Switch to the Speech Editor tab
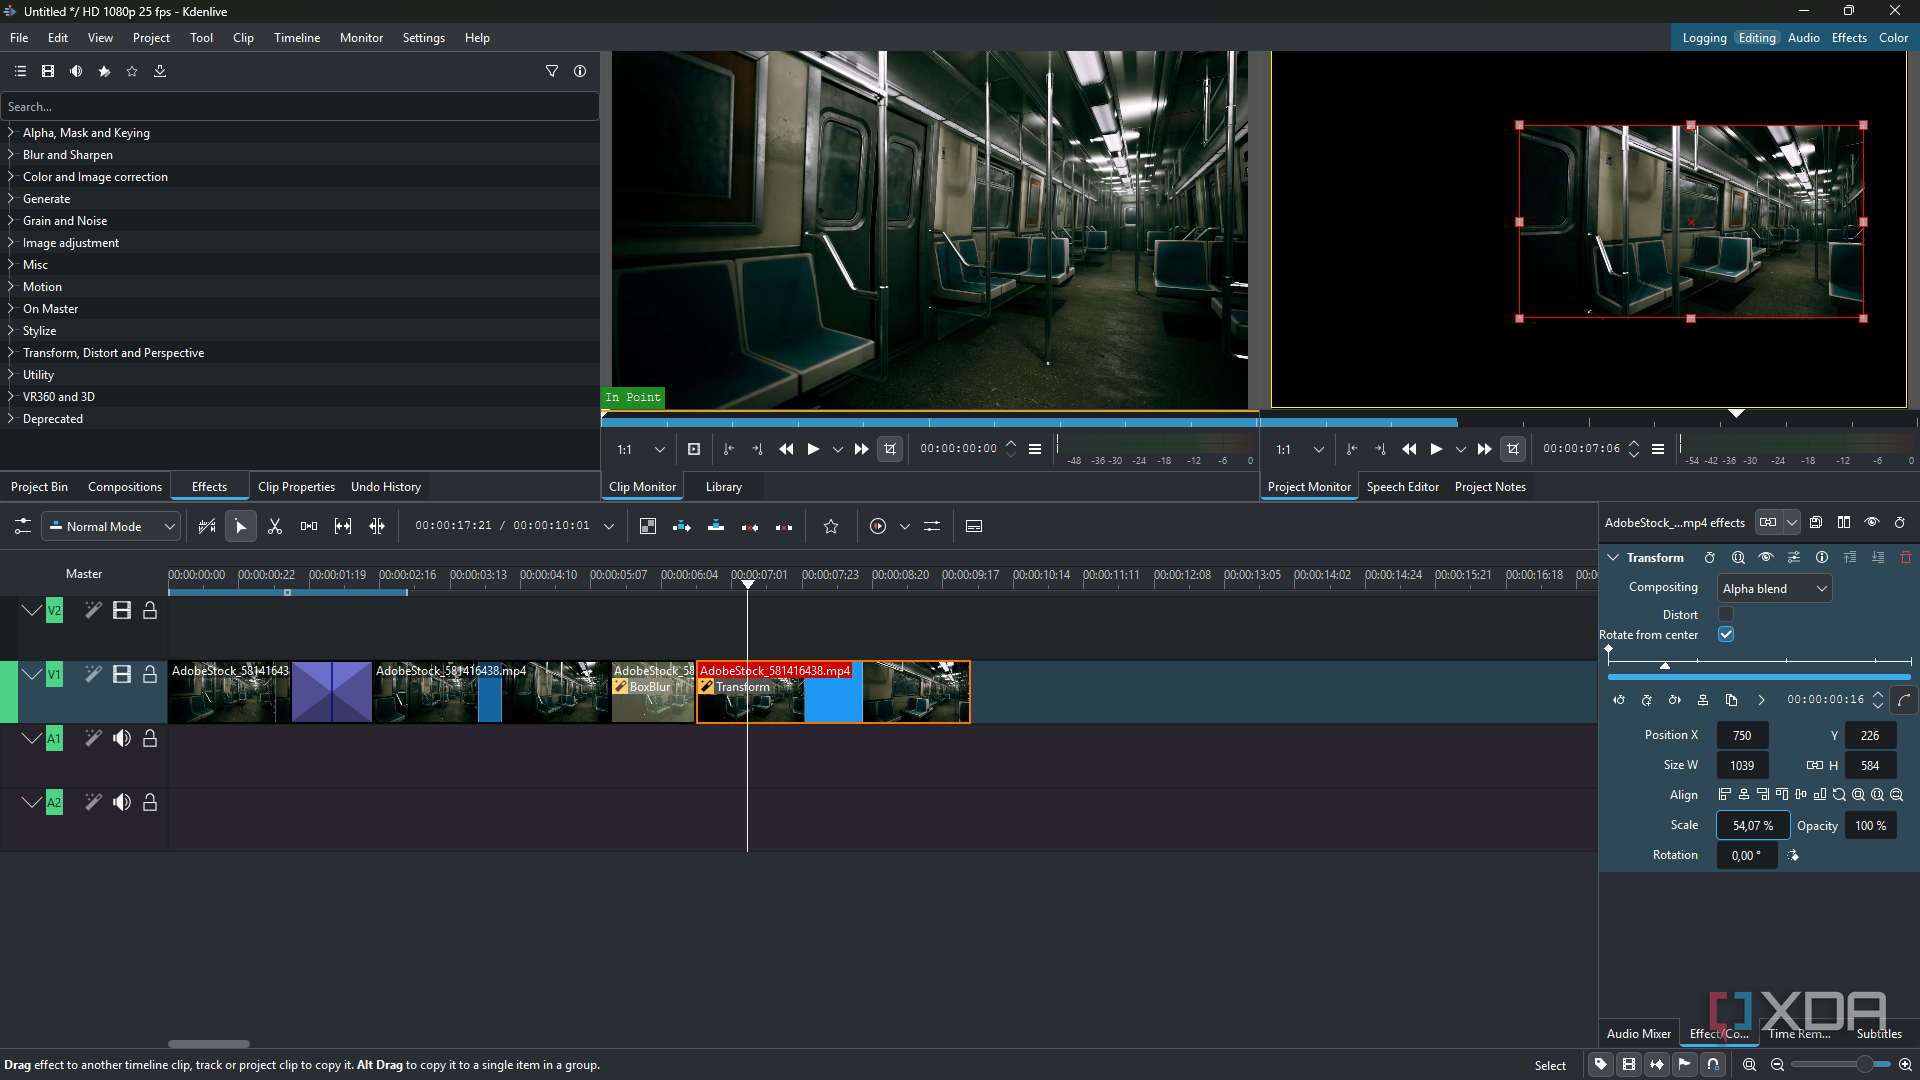 [x=1402, y=487]
